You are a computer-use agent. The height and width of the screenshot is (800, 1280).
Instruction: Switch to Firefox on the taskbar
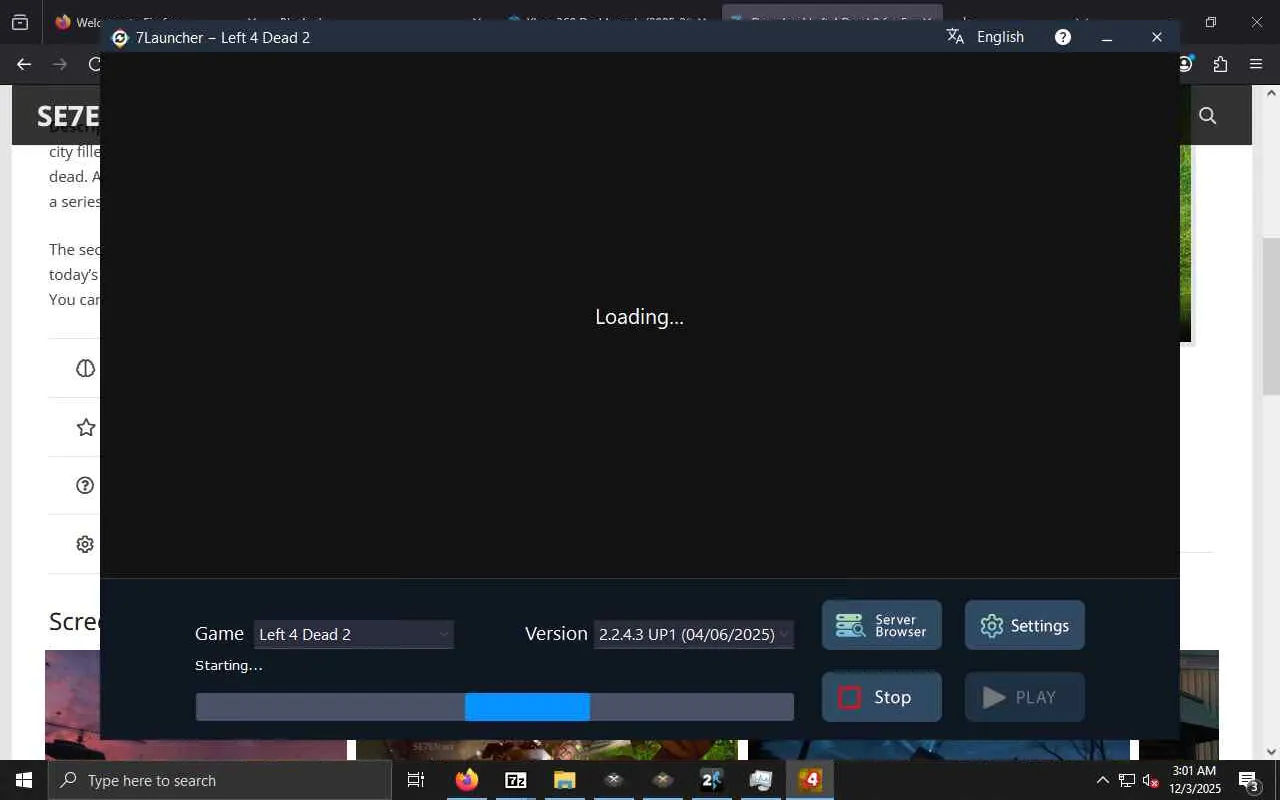click(x=466, y=780)
